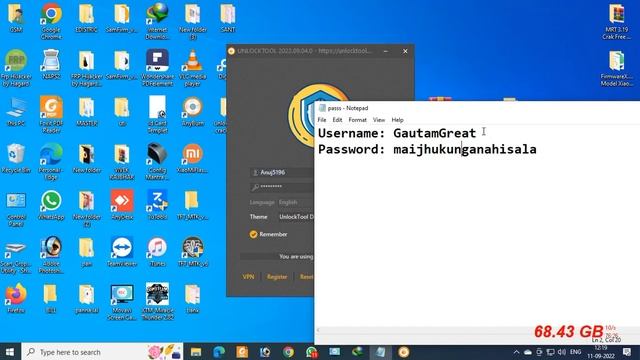Image resolution: width=640 pixels, height=360 pixels.
Task: Open the View menu in Notepad
Action: (x=379, y=120)
